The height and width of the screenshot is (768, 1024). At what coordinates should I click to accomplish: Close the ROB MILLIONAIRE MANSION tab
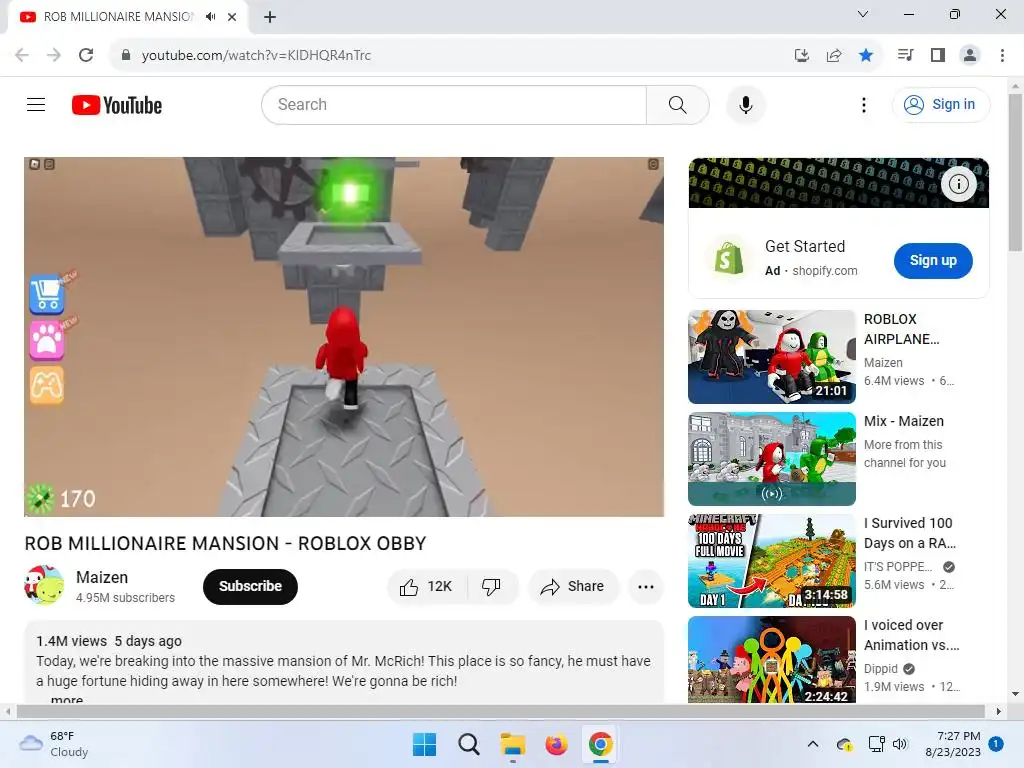232,17
